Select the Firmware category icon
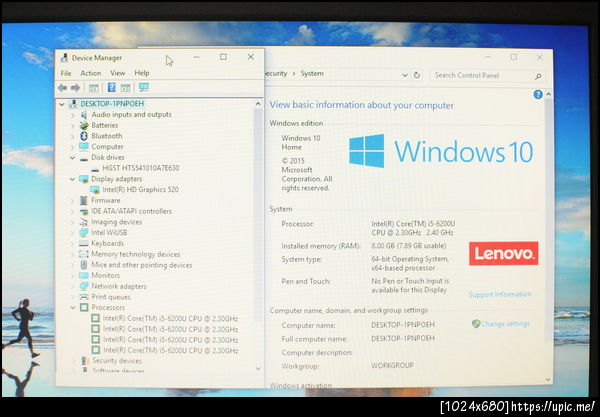Viewport: 600px width, 417px height. point(83,200)
